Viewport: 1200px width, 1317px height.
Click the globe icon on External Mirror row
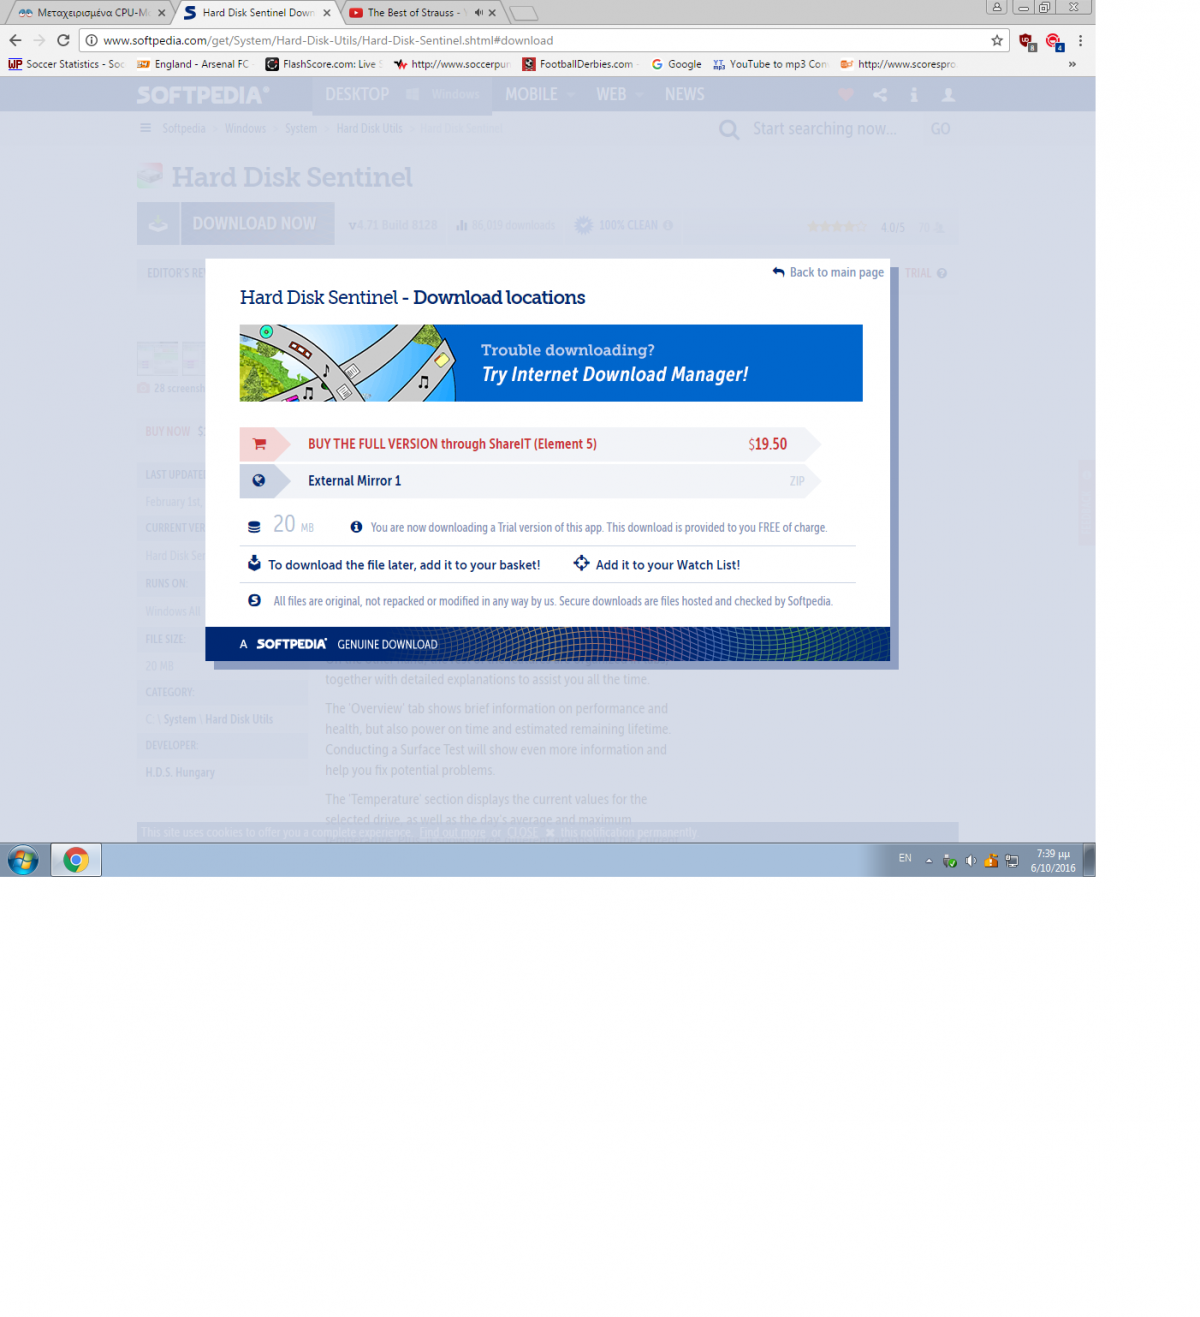coord(259,481)
